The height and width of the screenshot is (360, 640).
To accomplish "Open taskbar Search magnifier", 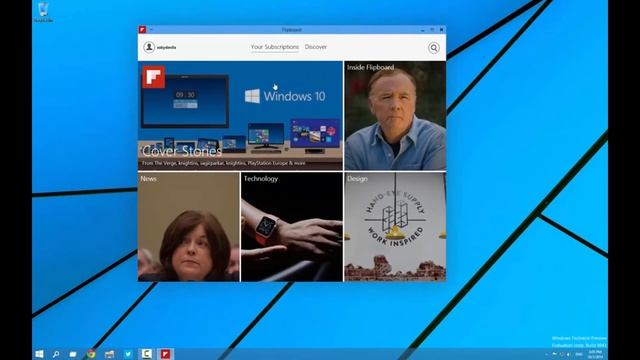I will click(56, 354).
